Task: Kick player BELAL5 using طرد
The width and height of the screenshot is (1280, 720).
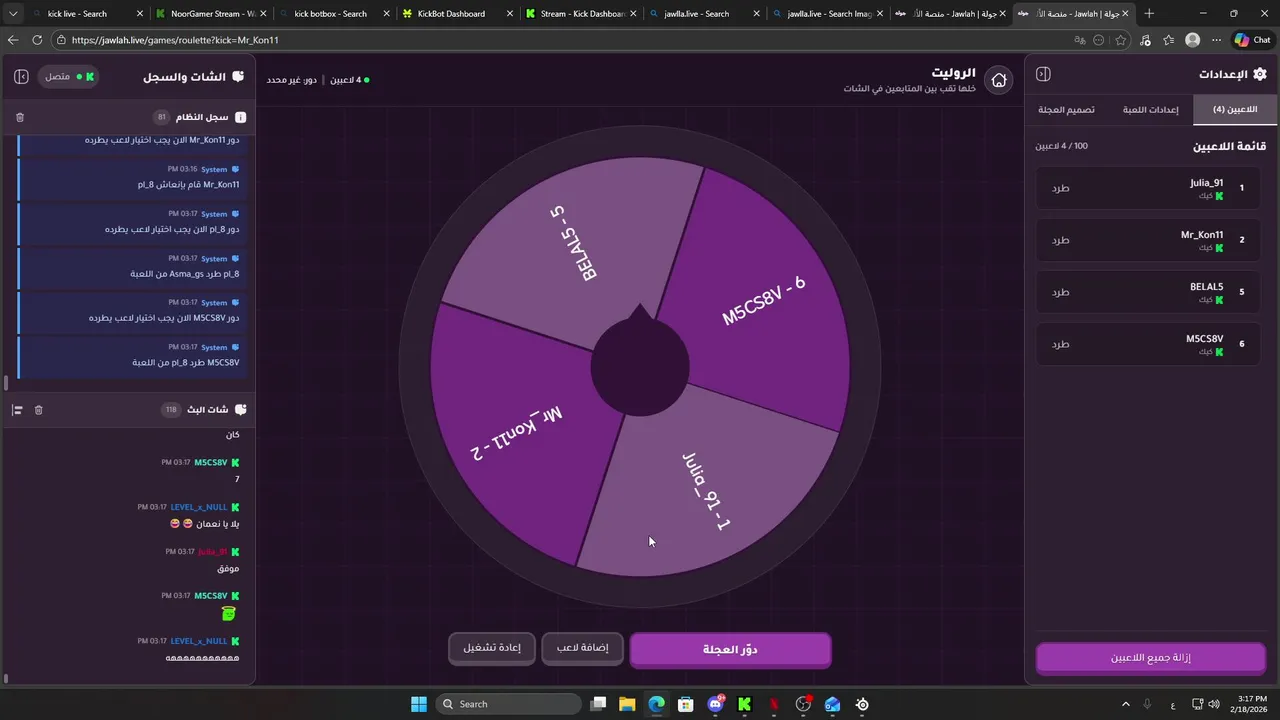Action: pos(1061,292)
